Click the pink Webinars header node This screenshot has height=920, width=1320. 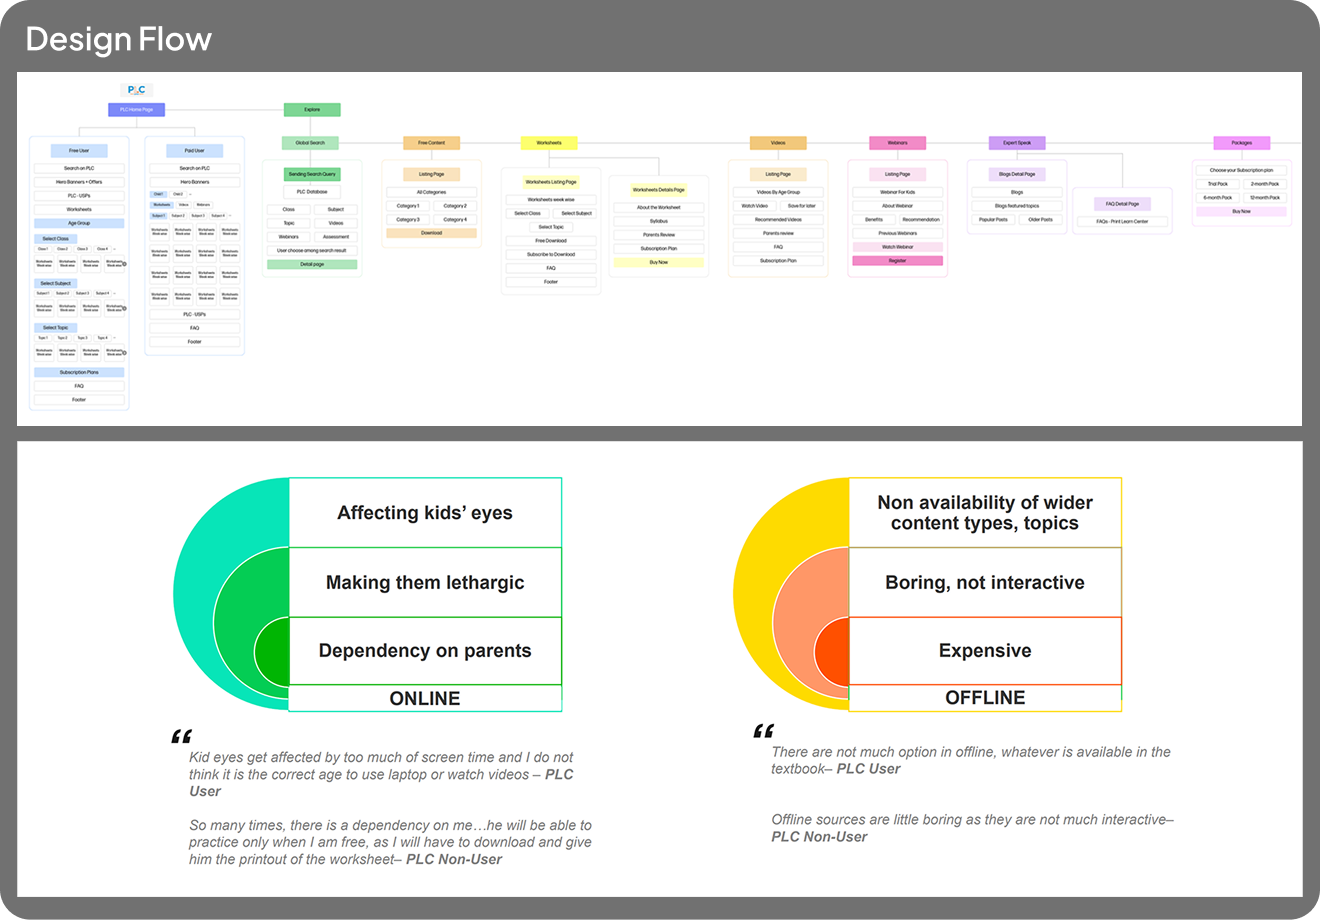tap(897, 143)
